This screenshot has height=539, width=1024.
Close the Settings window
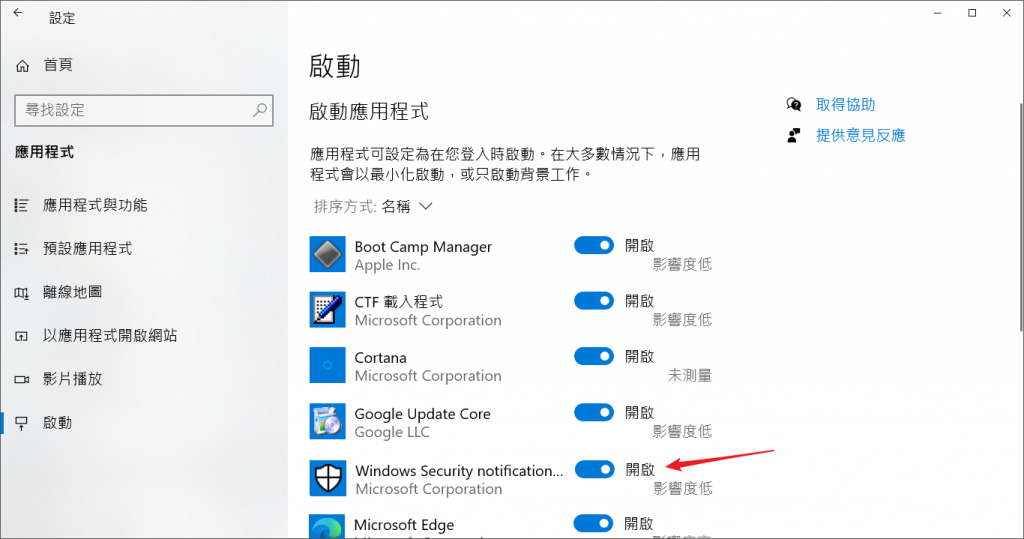point(1006,13)
